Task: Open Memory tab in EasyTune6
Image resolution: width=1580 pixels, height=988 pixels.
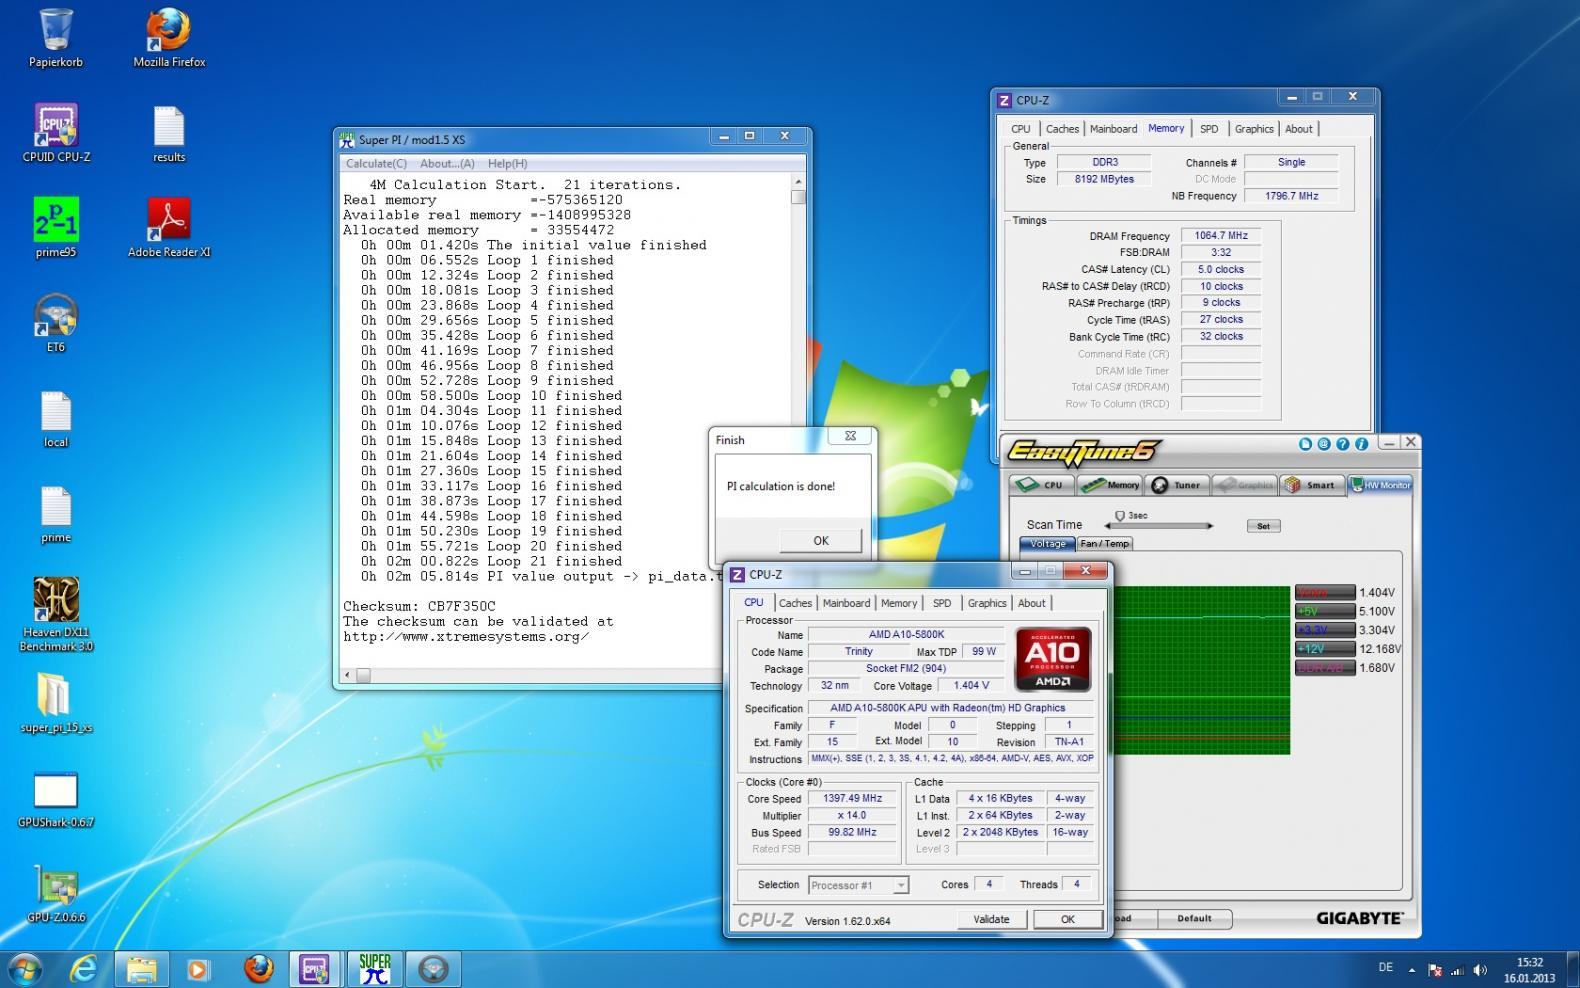Action: click(x=1110, y=485)
